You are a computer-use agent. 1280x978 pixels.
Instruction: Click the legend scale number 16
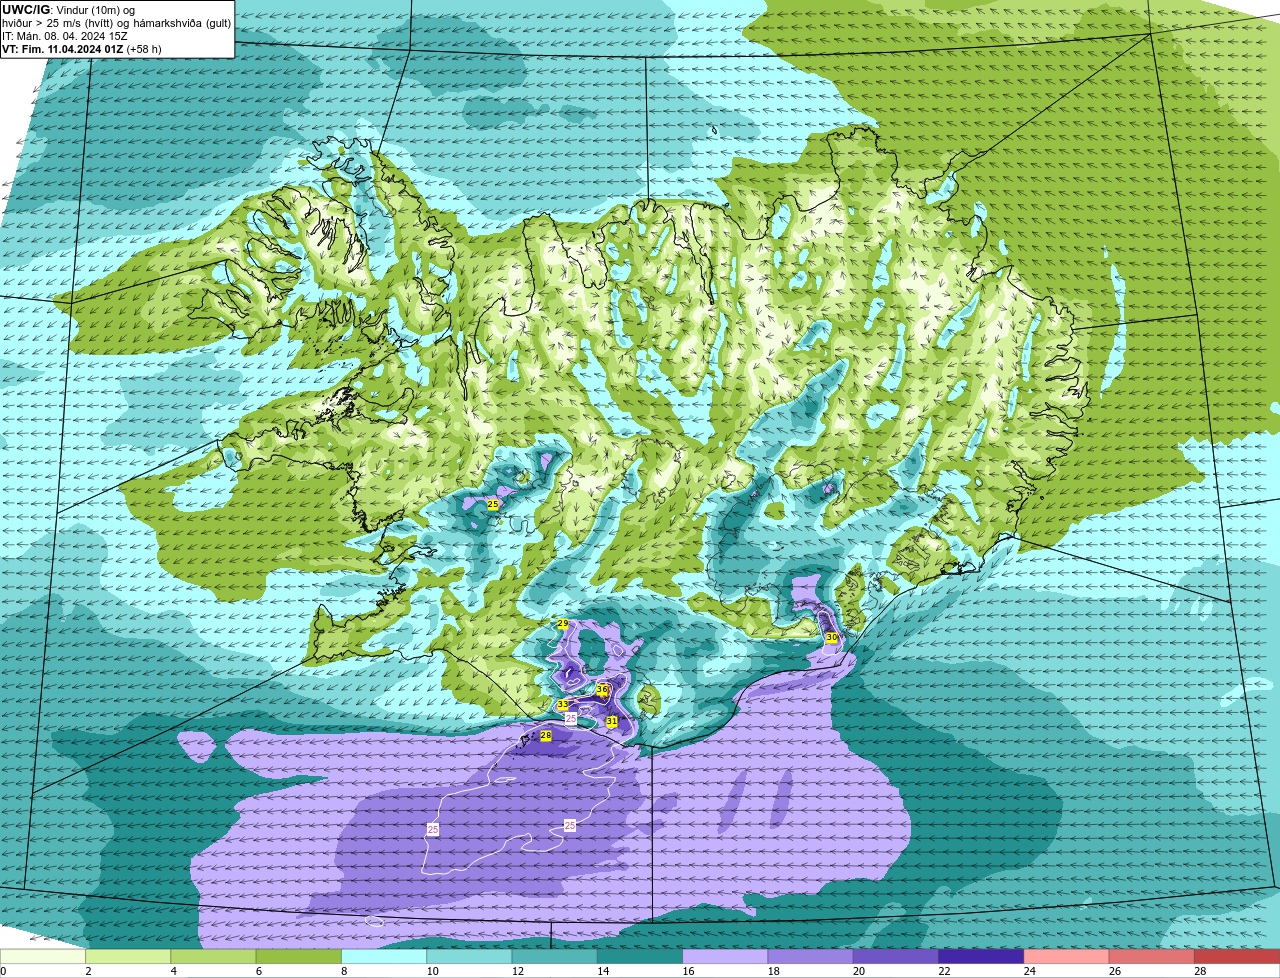pos(687,971)
